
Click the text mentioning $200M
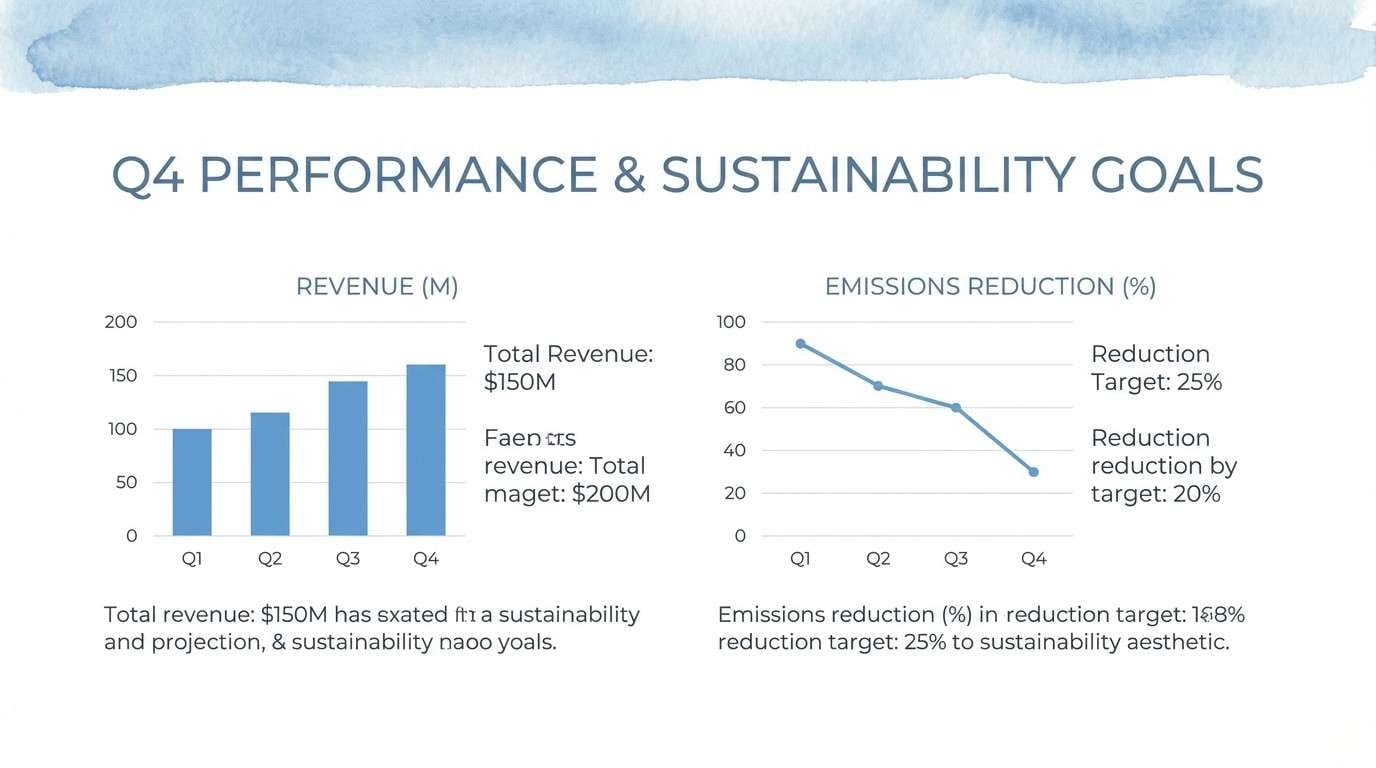(x=567, y=466)
